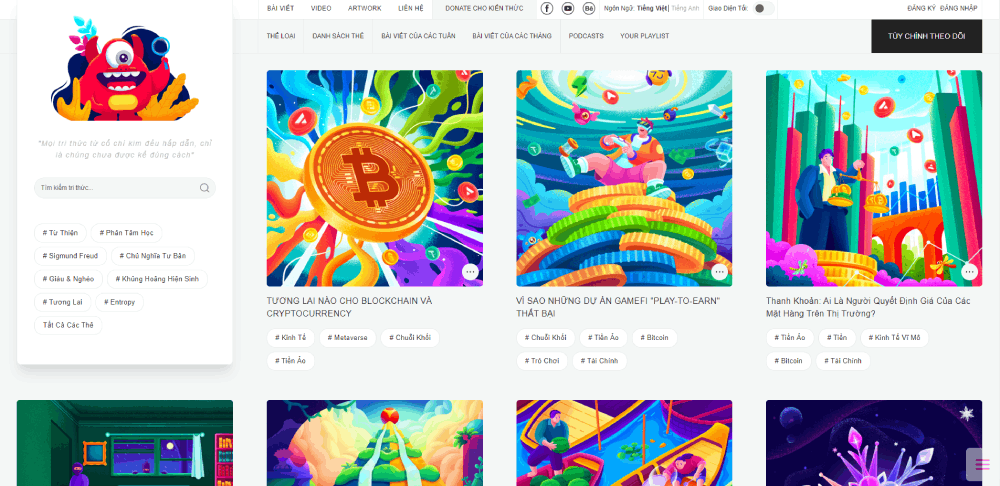The width and height of the screenshot is (1000, 486).
Task: Open the YouTube social icon
Action: click(x=568, y=8)
